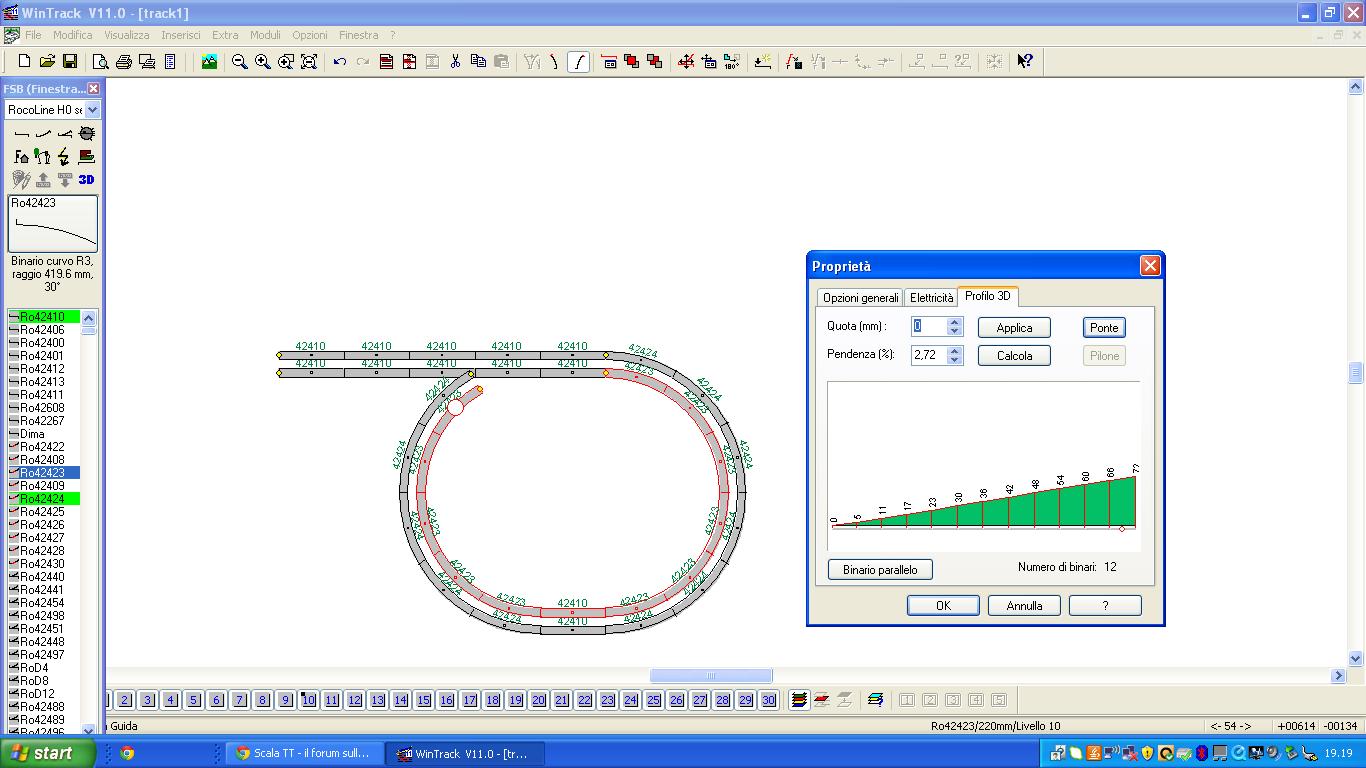The width and height of the screenshot is (1366, 768).
Task: Close the Proprietà dialog
Action: 1150,266
